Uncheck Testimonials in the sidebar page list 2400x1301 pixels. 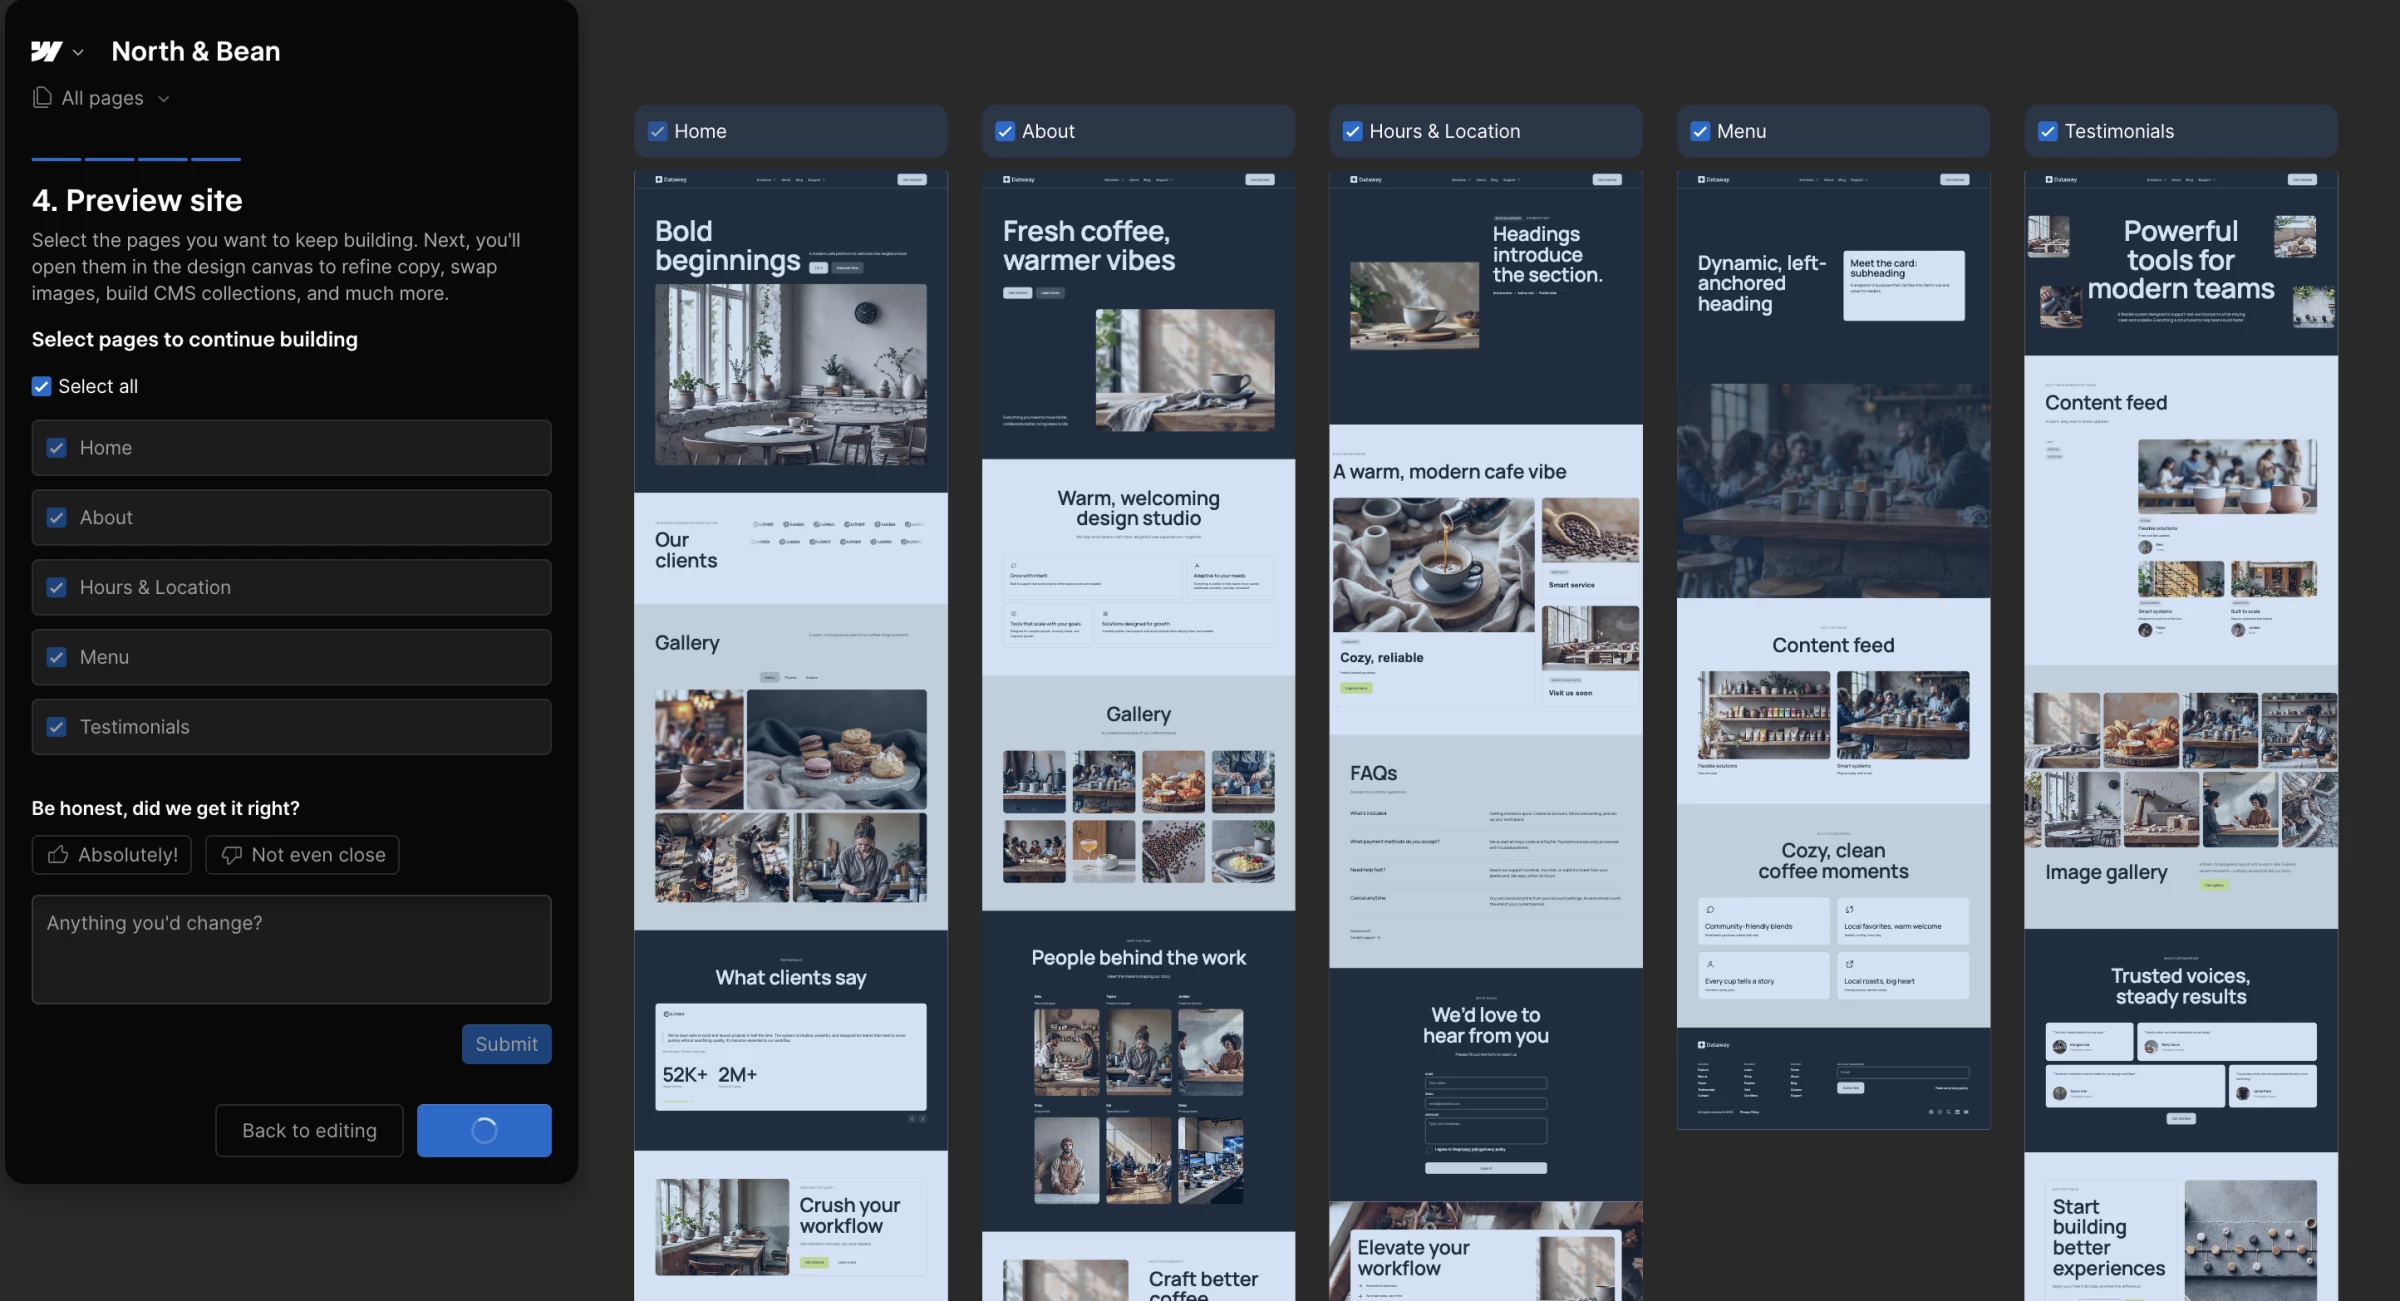[57, 727]
